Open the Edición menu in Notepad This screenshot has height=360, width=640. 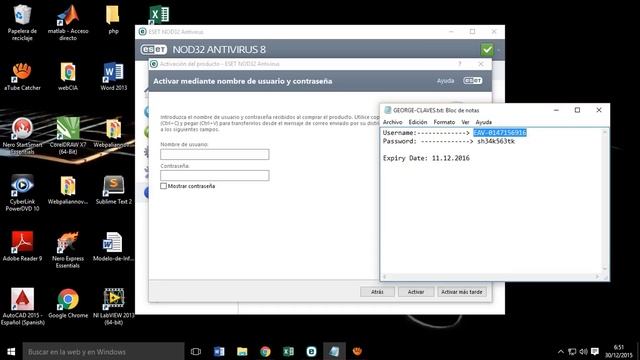click(x=418, y=122)
